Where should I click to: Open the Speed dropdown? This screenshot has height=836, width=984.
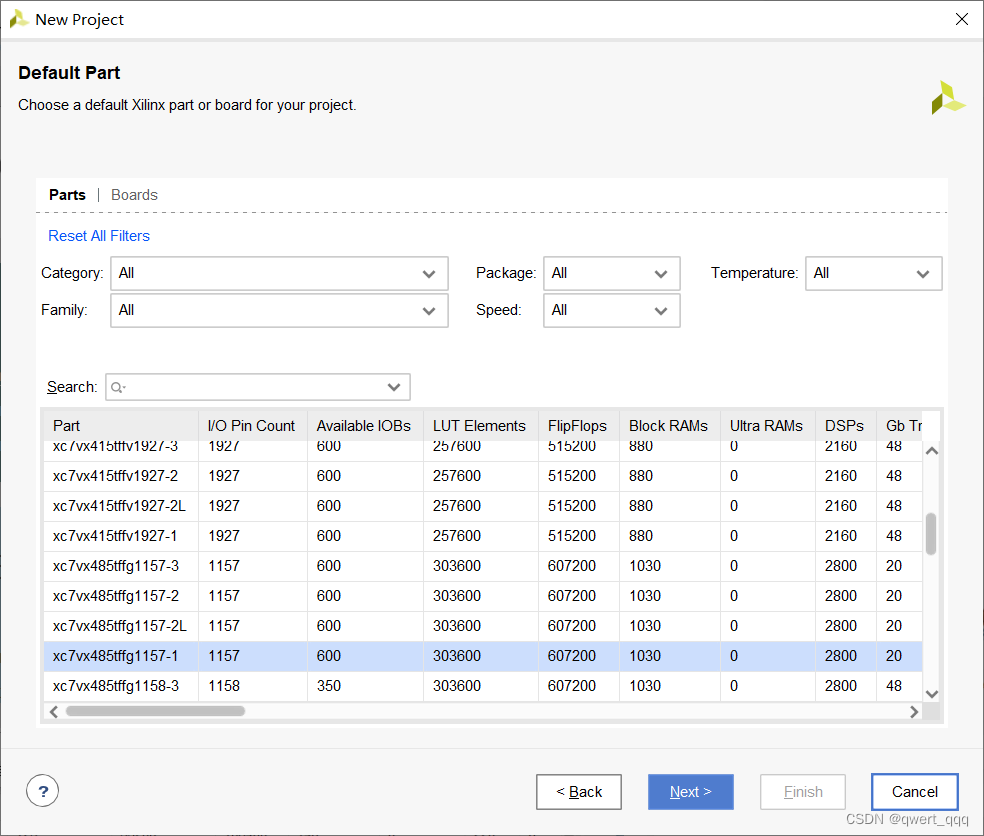coord(611,311)
